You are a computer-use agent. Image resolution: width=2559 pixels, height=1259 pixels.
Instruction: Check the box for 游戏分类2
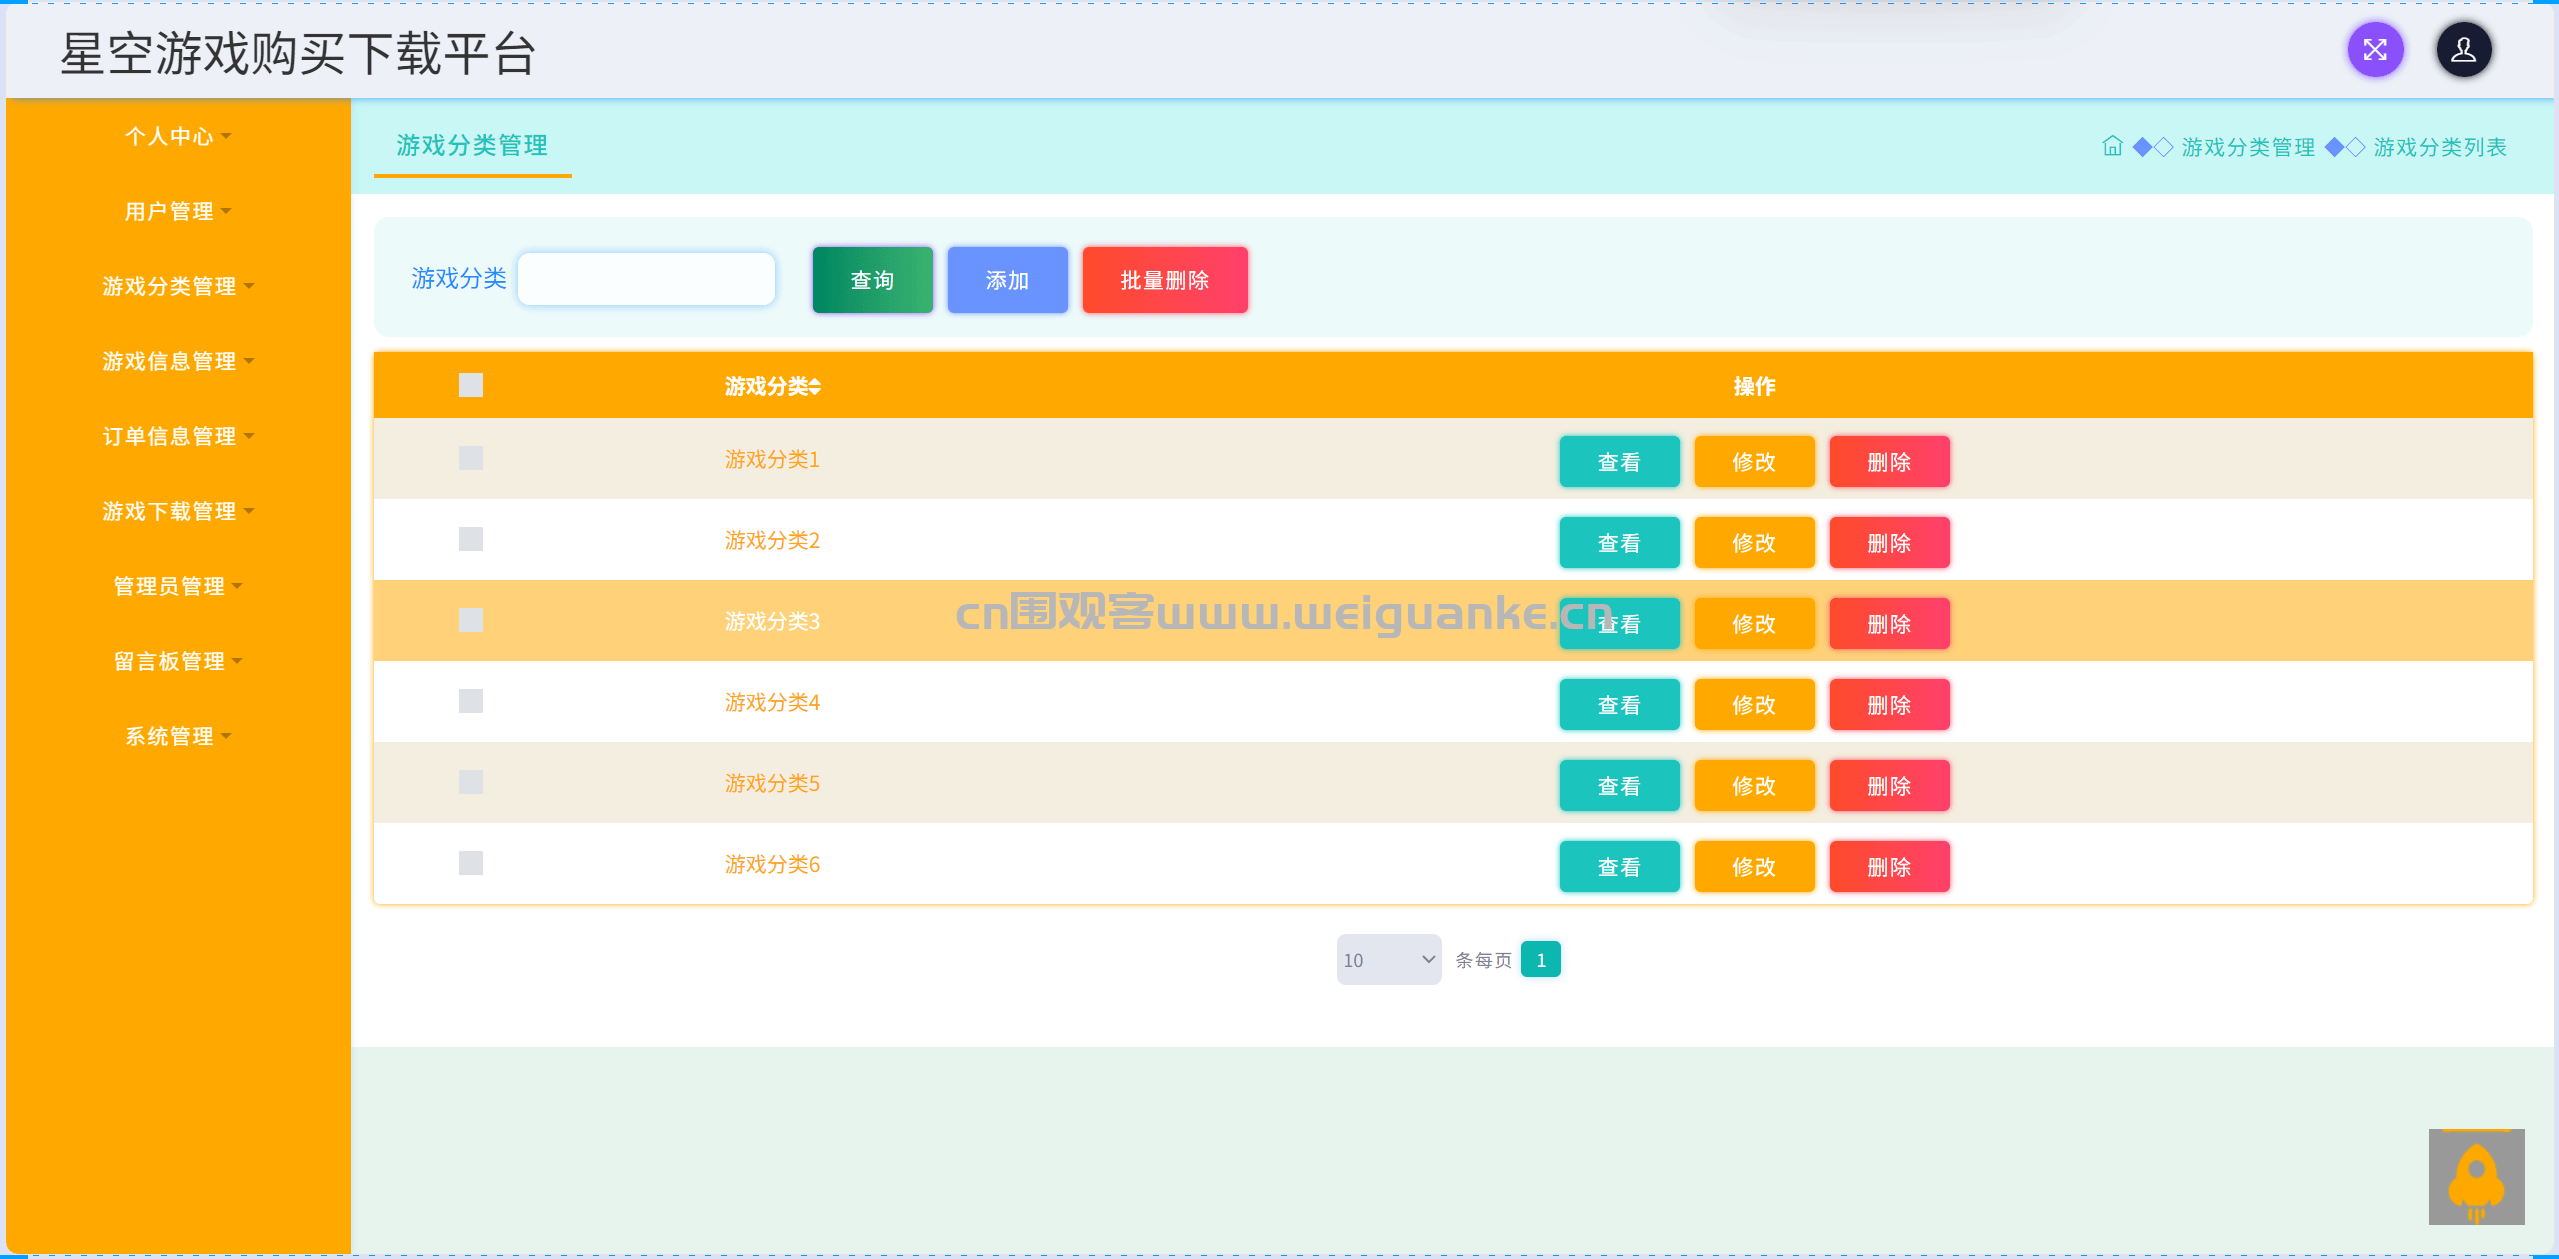click(471, 539)
